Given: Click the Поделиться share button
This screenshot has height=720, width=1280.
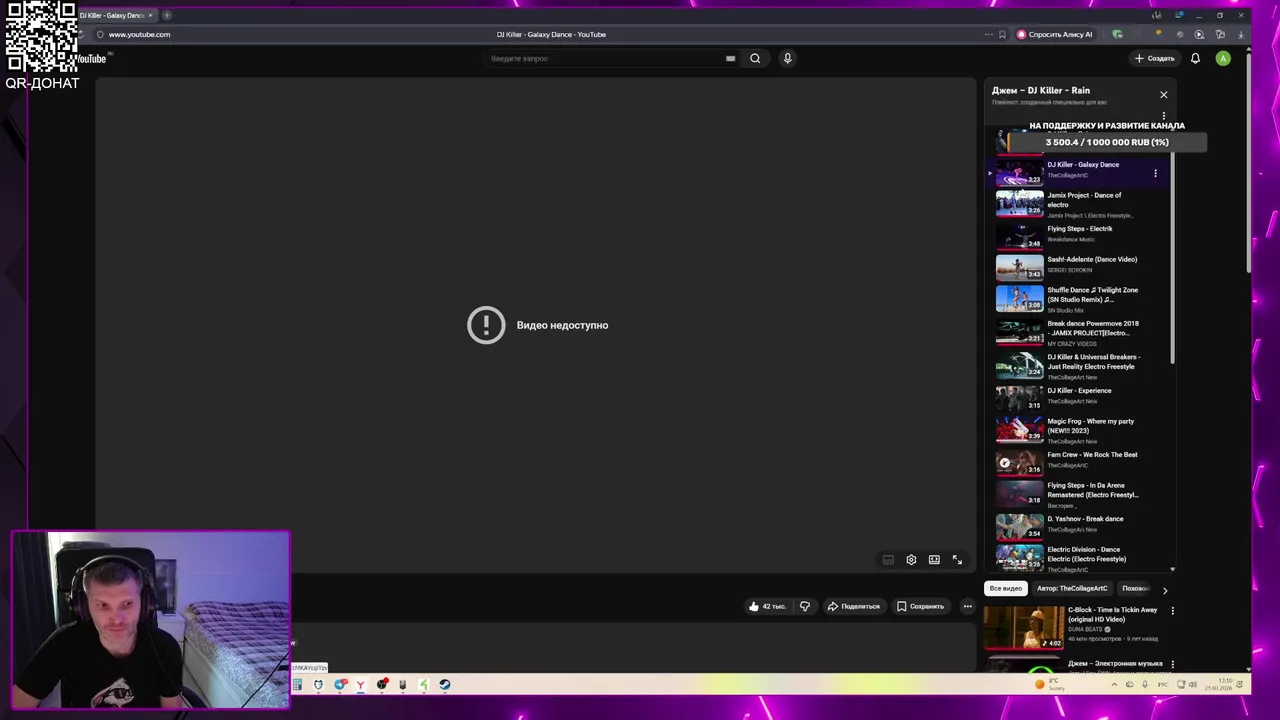Looking at the screenshot, I should pyautogui.click(x=853, y=606).
